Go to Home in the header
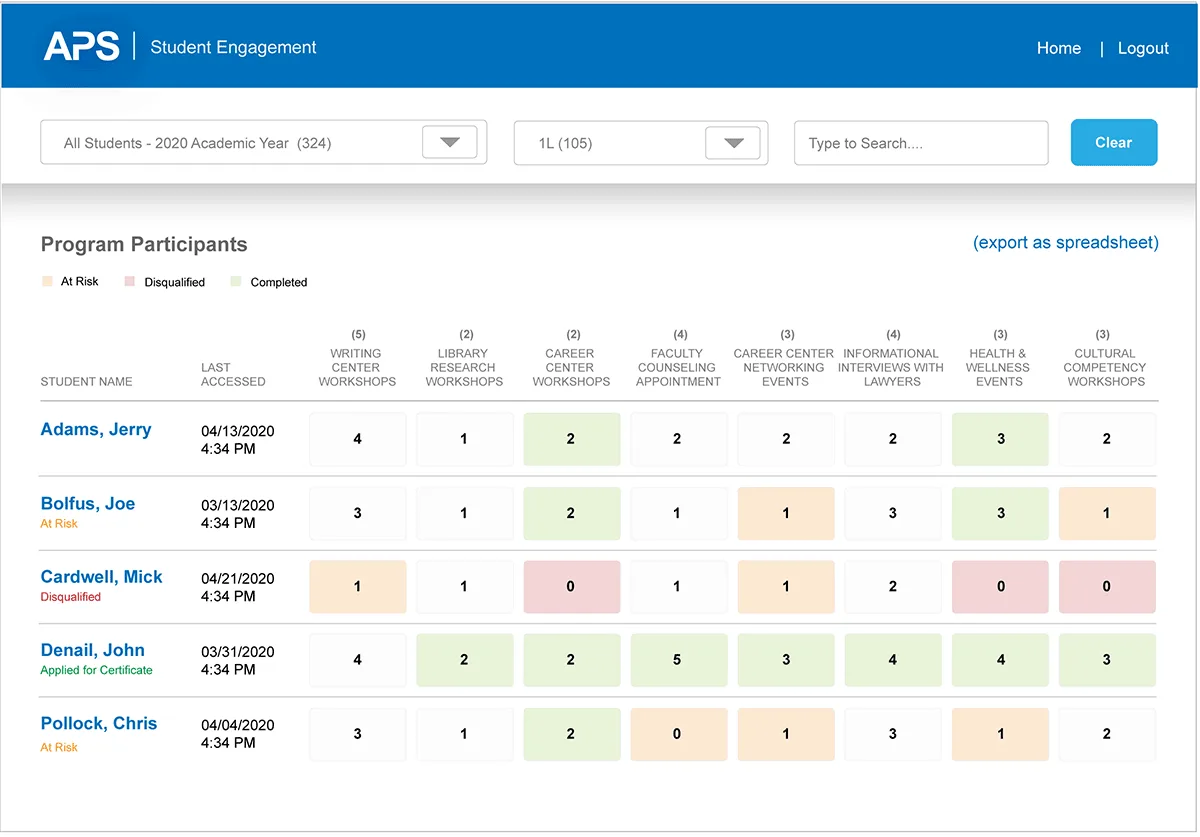The width and height of the screenshot is (1200, 837). pos(1058,48)
